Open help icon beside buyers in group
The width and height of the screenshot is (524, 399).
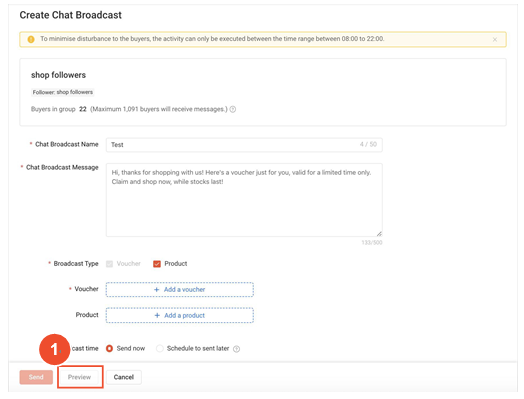[x=233, y=109]
